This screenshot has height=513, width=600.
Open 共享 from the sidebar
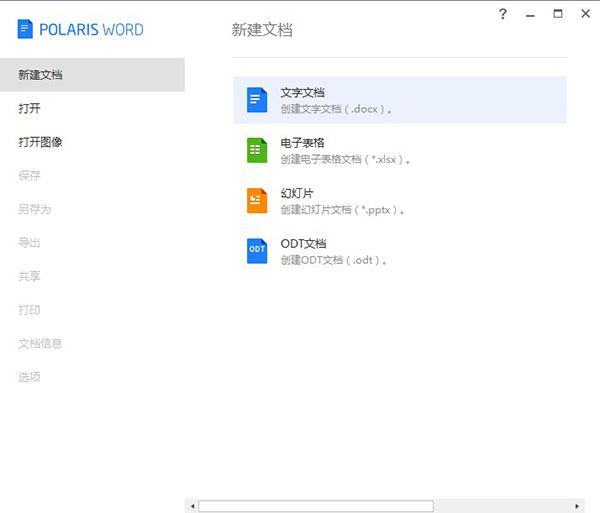click(x=29, y=276)
